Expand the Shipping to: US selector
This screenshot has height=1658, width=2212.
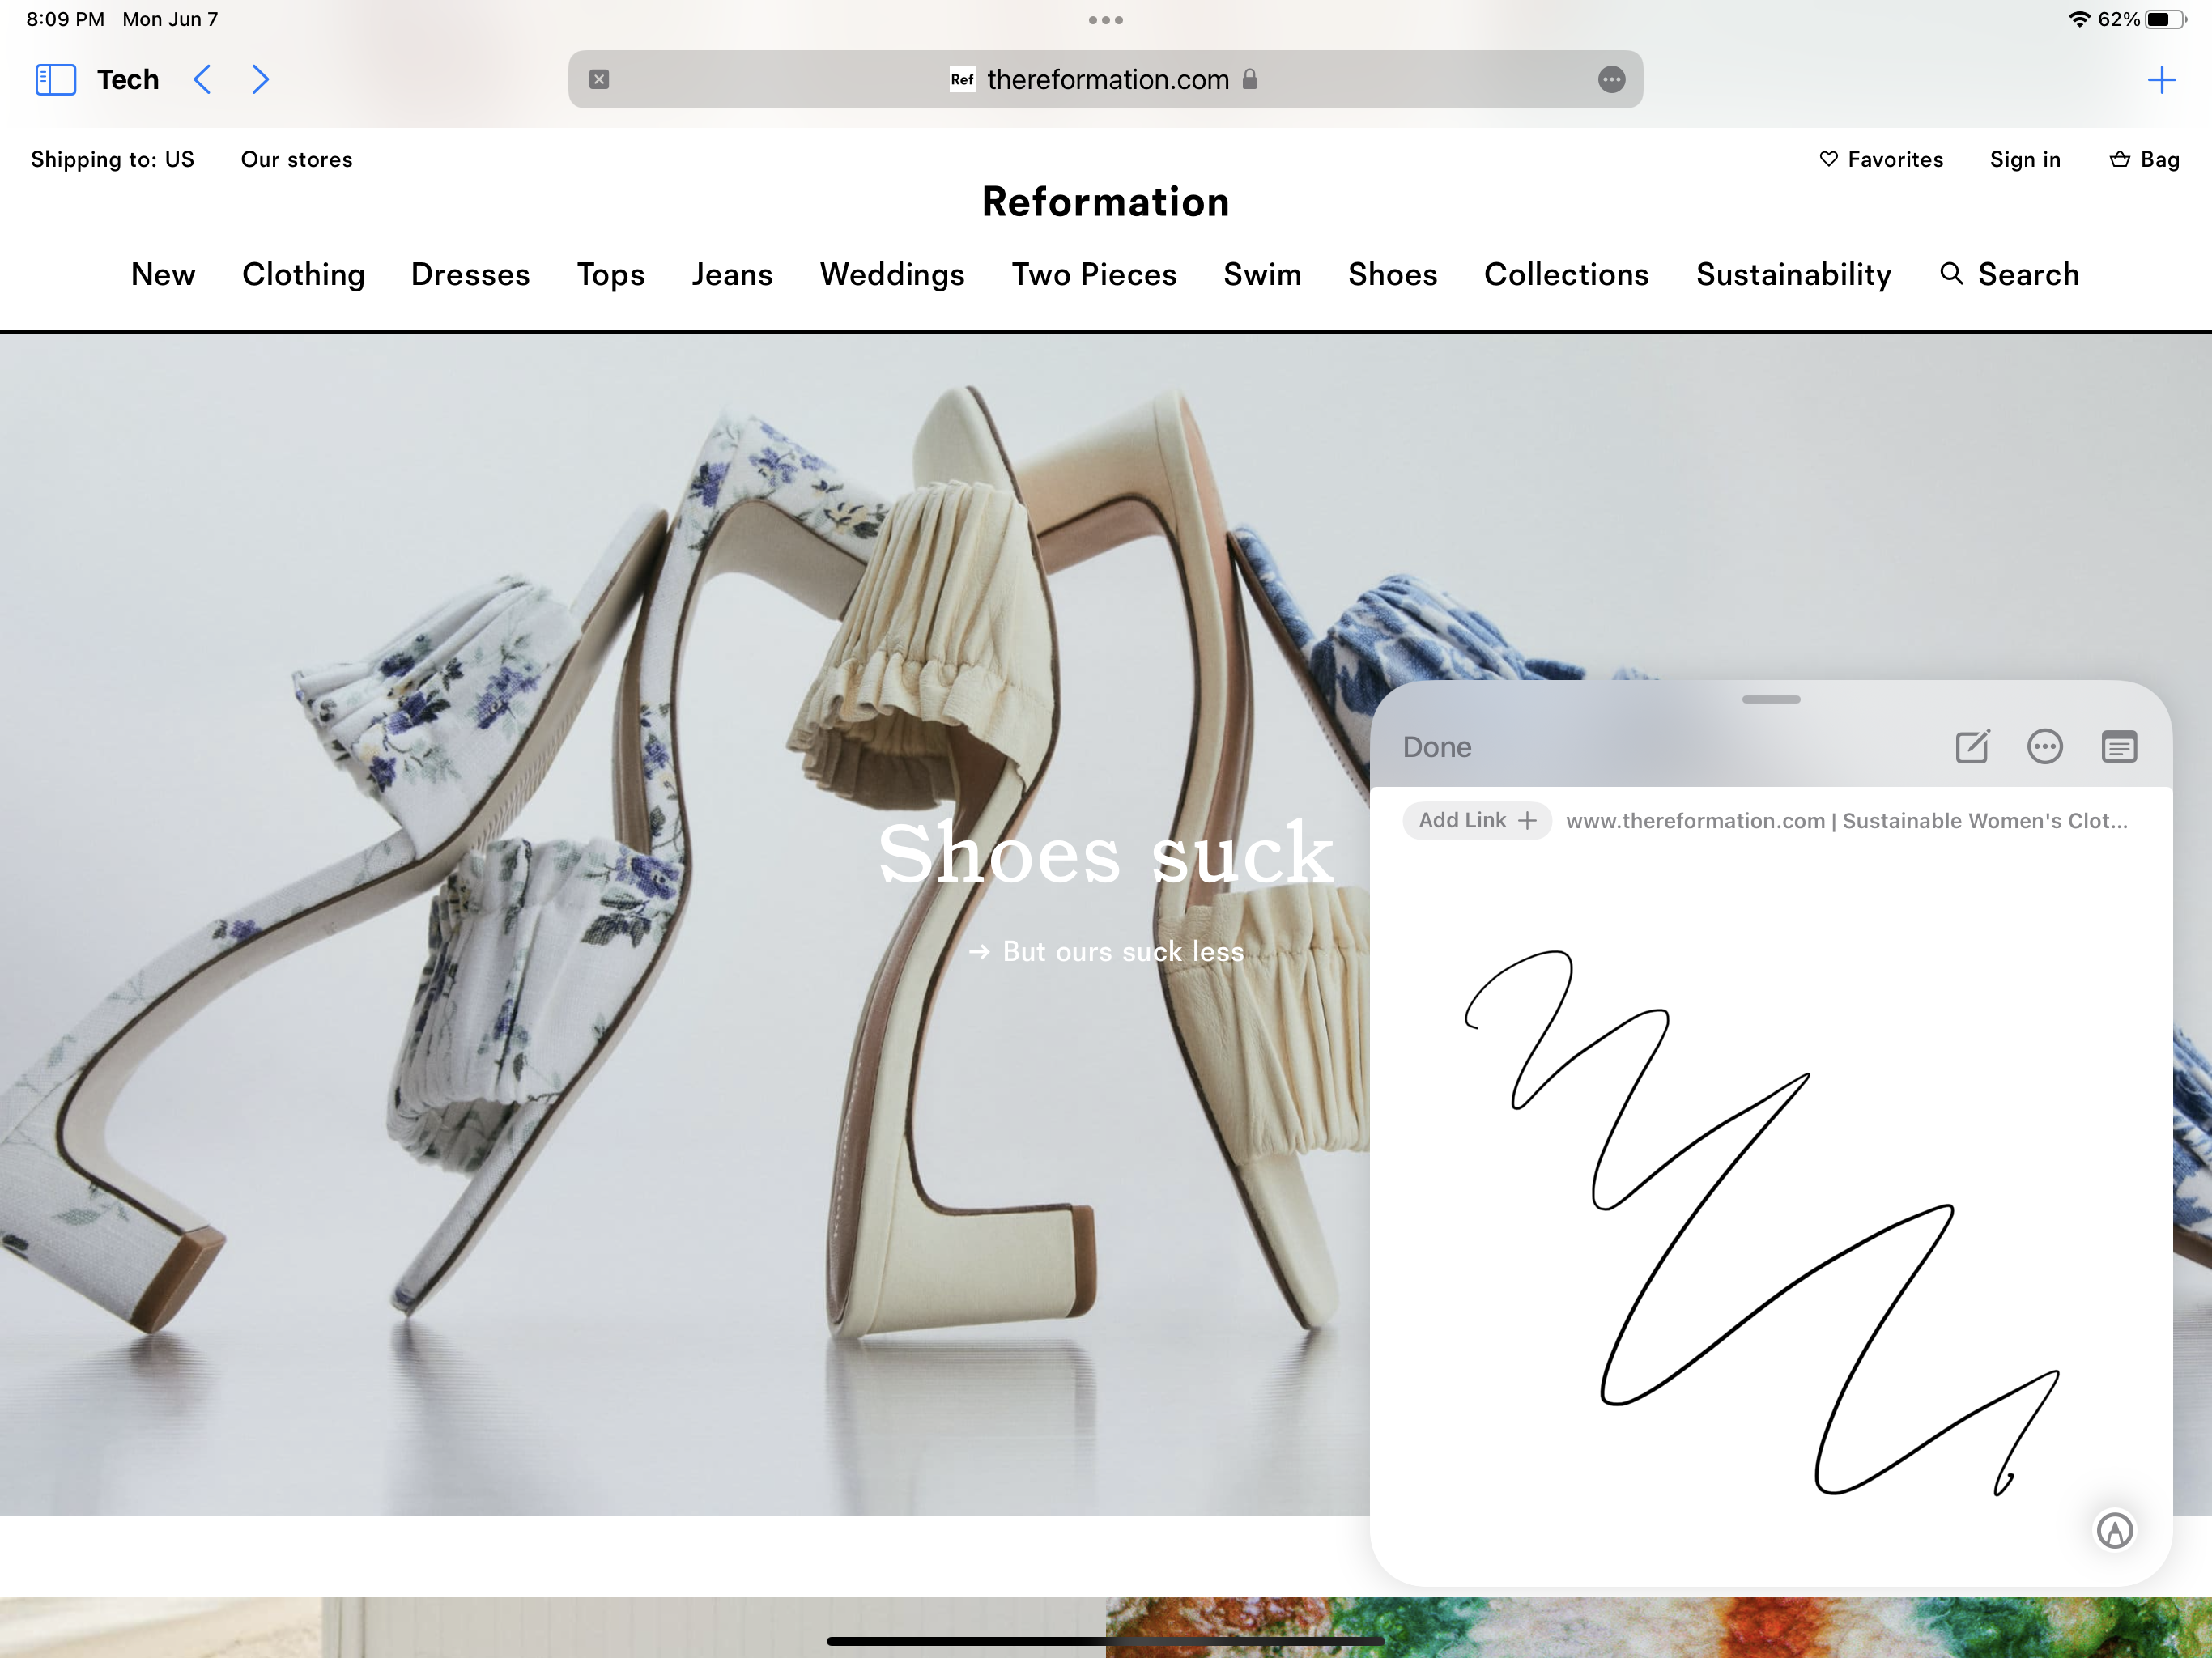[x=112, y=159]
